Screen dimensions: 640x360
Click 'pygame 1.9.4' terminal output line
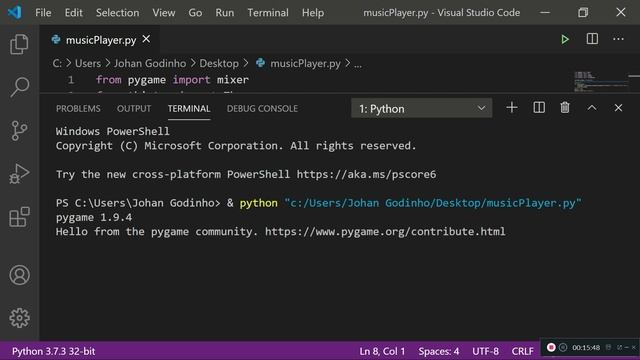(94, 217)
